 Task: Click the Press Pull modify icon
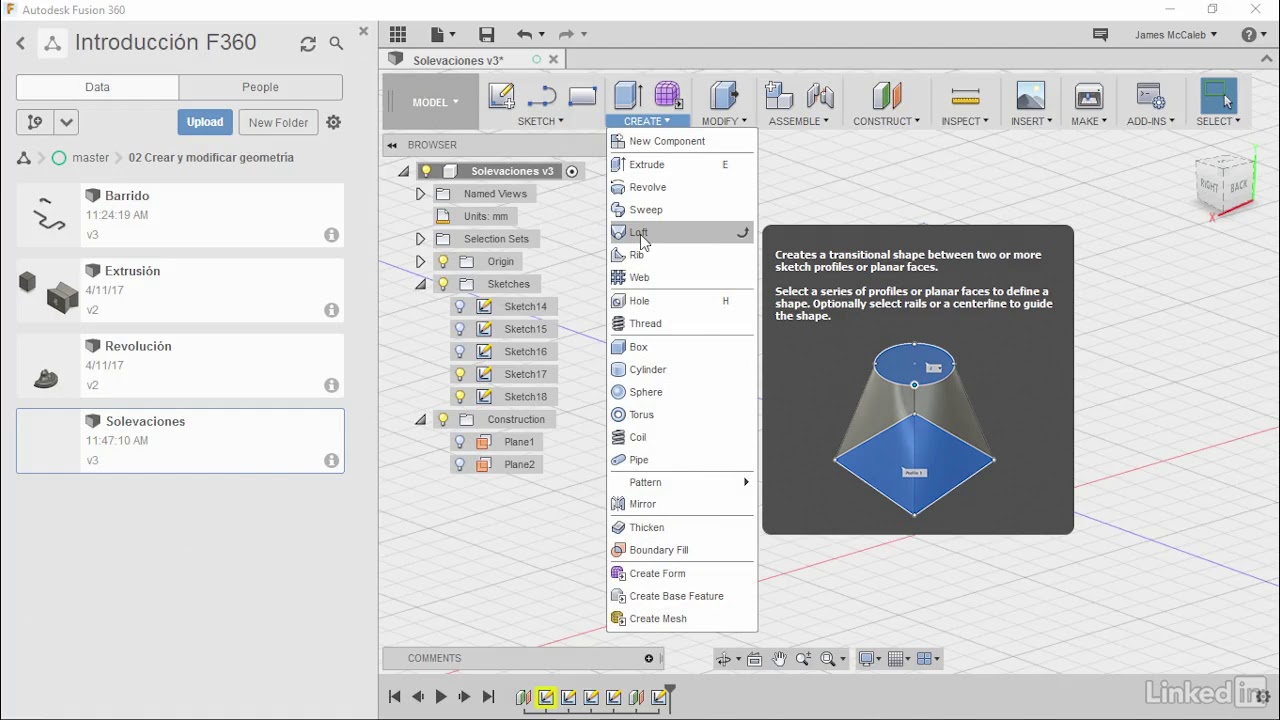pyautogui.click(x=723, y=96)
